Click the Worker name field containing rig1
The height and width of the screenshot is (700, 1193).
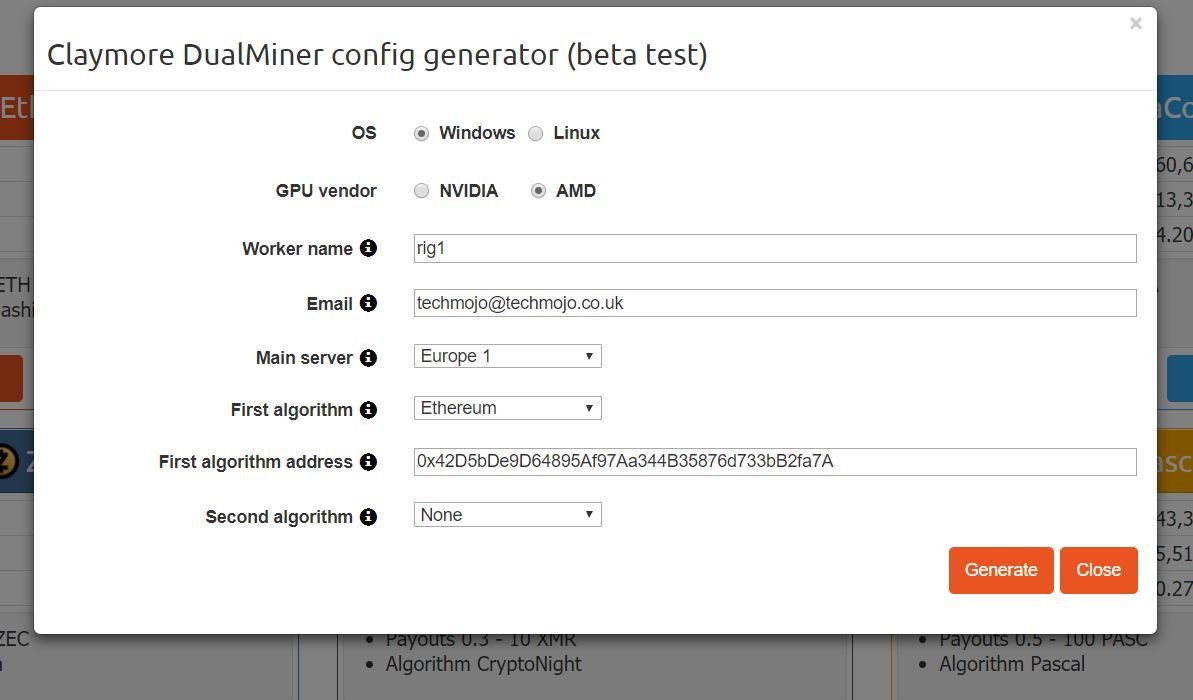[x=775, y=248]
